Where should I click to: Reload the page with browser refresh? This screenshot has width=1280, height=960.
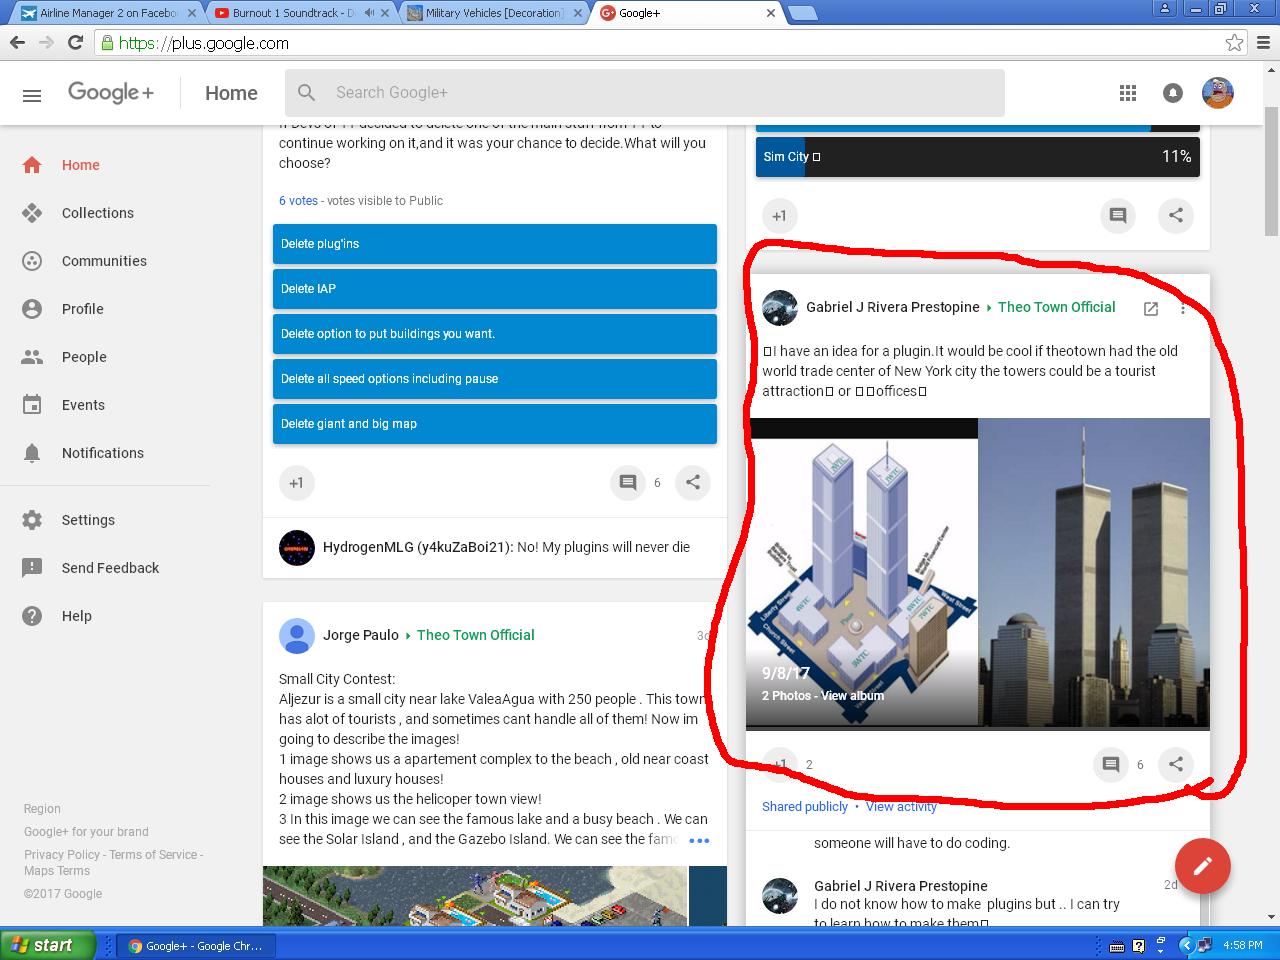(x=75, y=42)
